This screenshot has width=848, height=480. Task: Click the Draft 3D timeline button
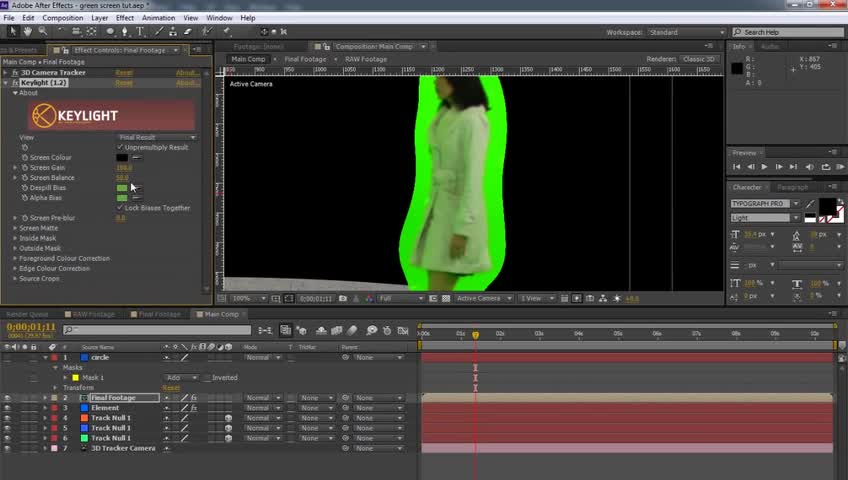click(x=302, y=330)
